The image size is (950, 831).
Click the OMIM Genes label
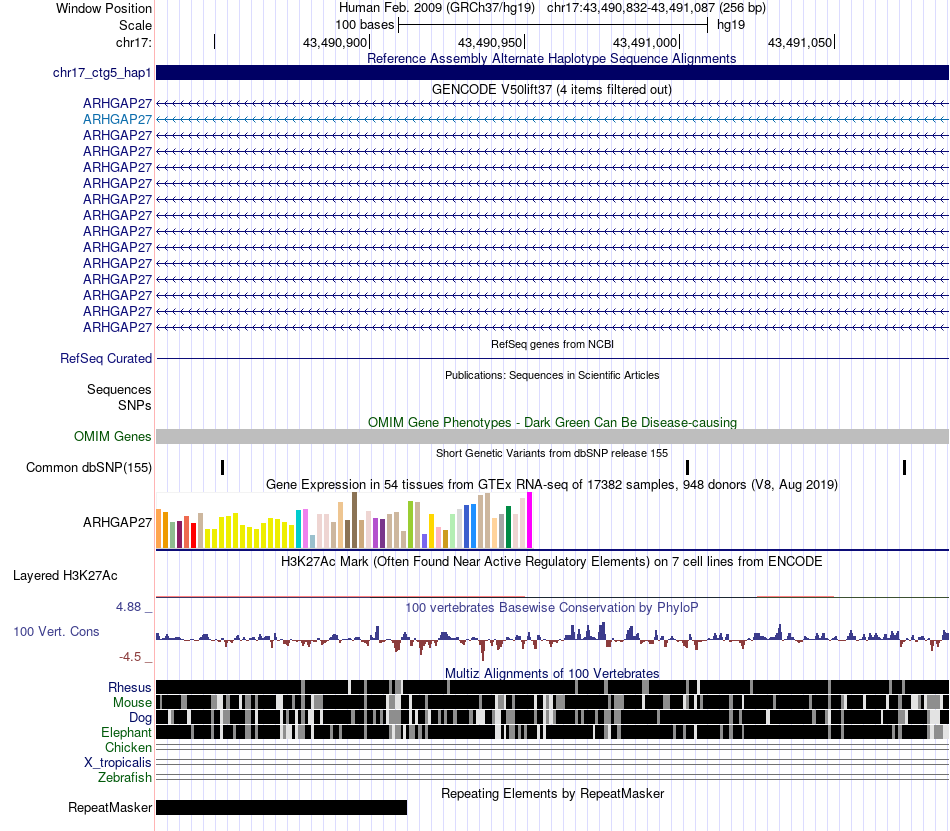[x=112, y=437]
